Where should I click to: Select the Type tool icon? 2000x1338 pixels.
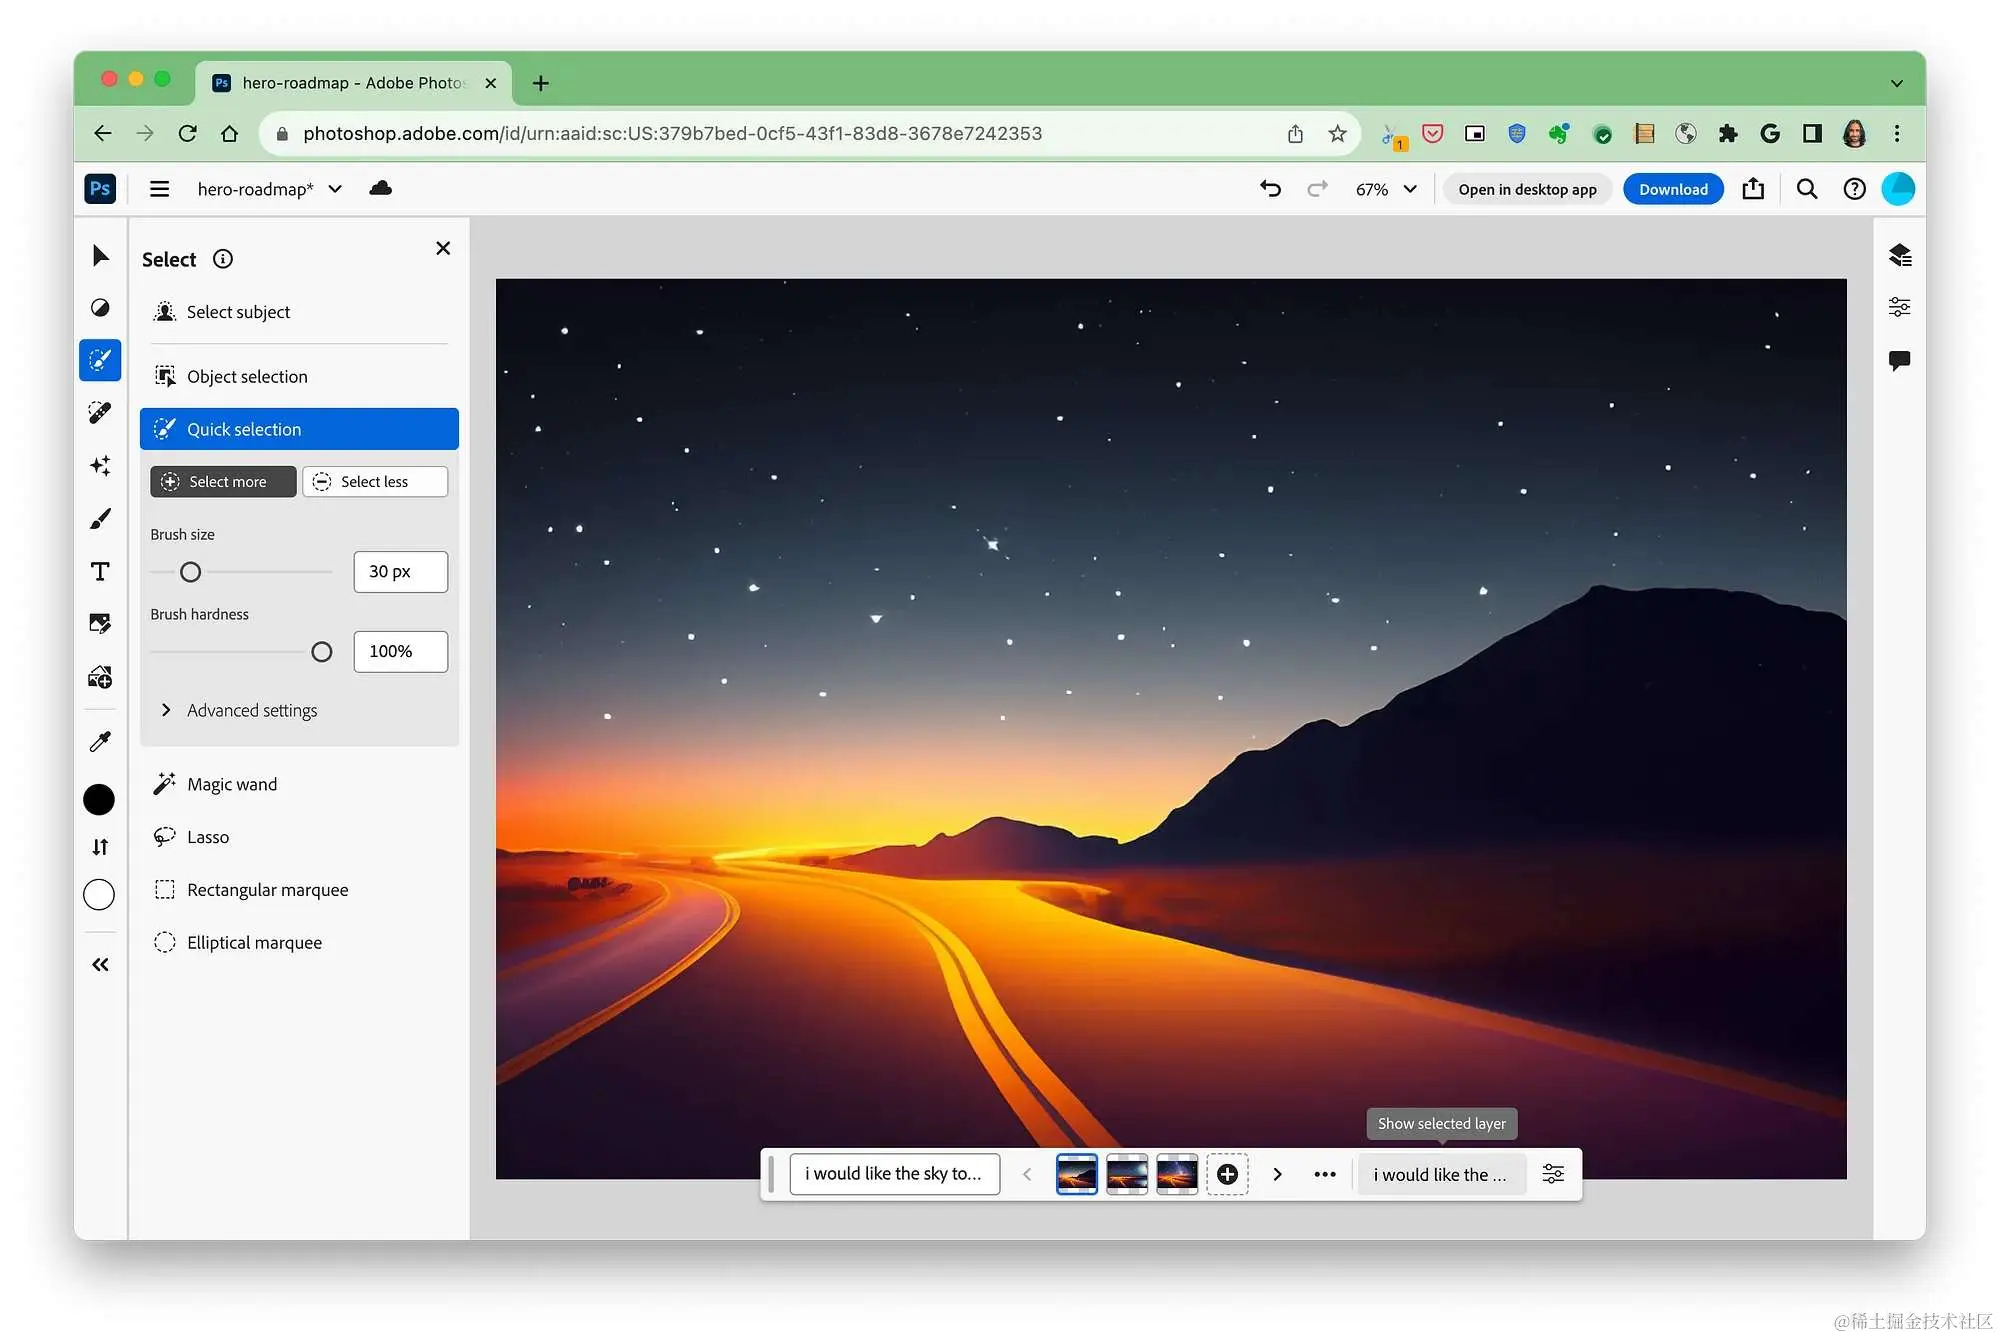(100, 571)
